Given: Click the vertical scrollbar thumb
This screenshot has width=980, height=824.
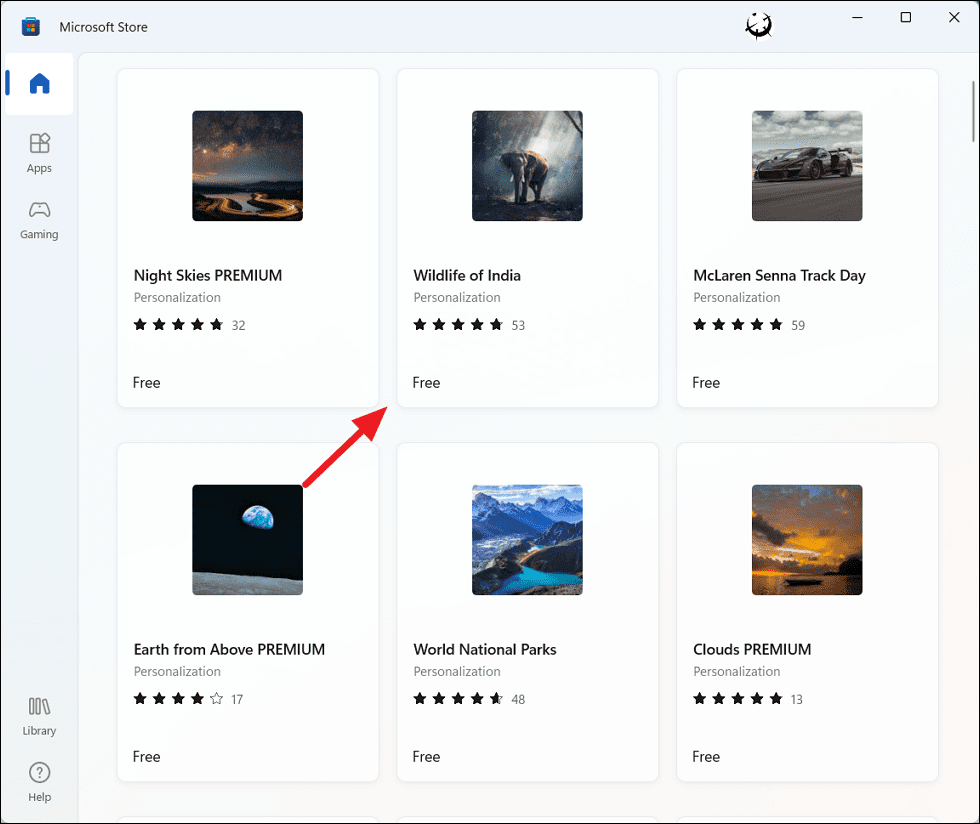Looking at the screenshot, I should point(973,111).
